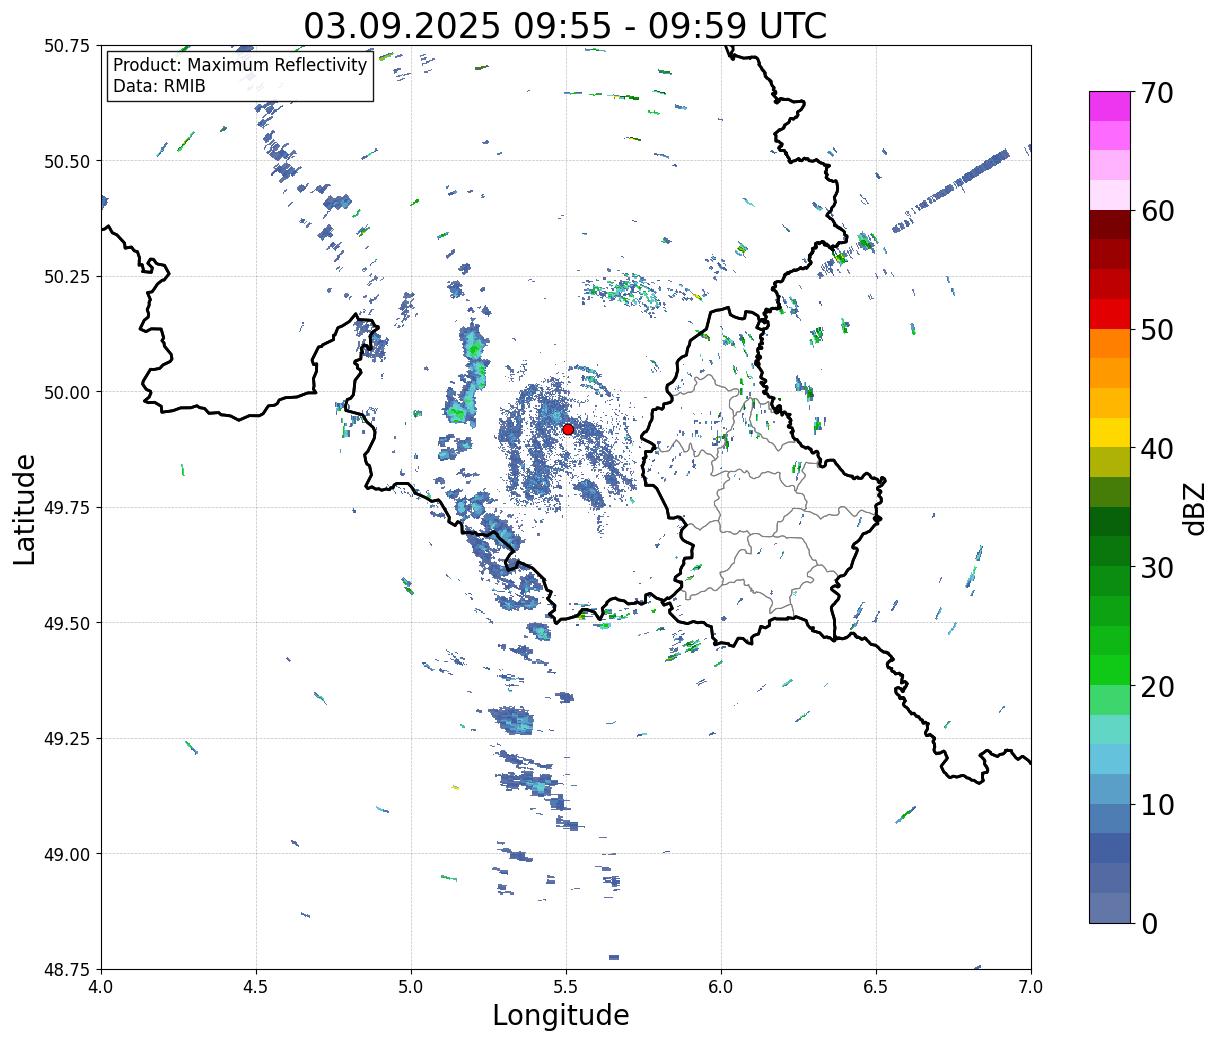Click latitude tick label 49.75
Screen dimensions: 1219x1040
[66, 508]
